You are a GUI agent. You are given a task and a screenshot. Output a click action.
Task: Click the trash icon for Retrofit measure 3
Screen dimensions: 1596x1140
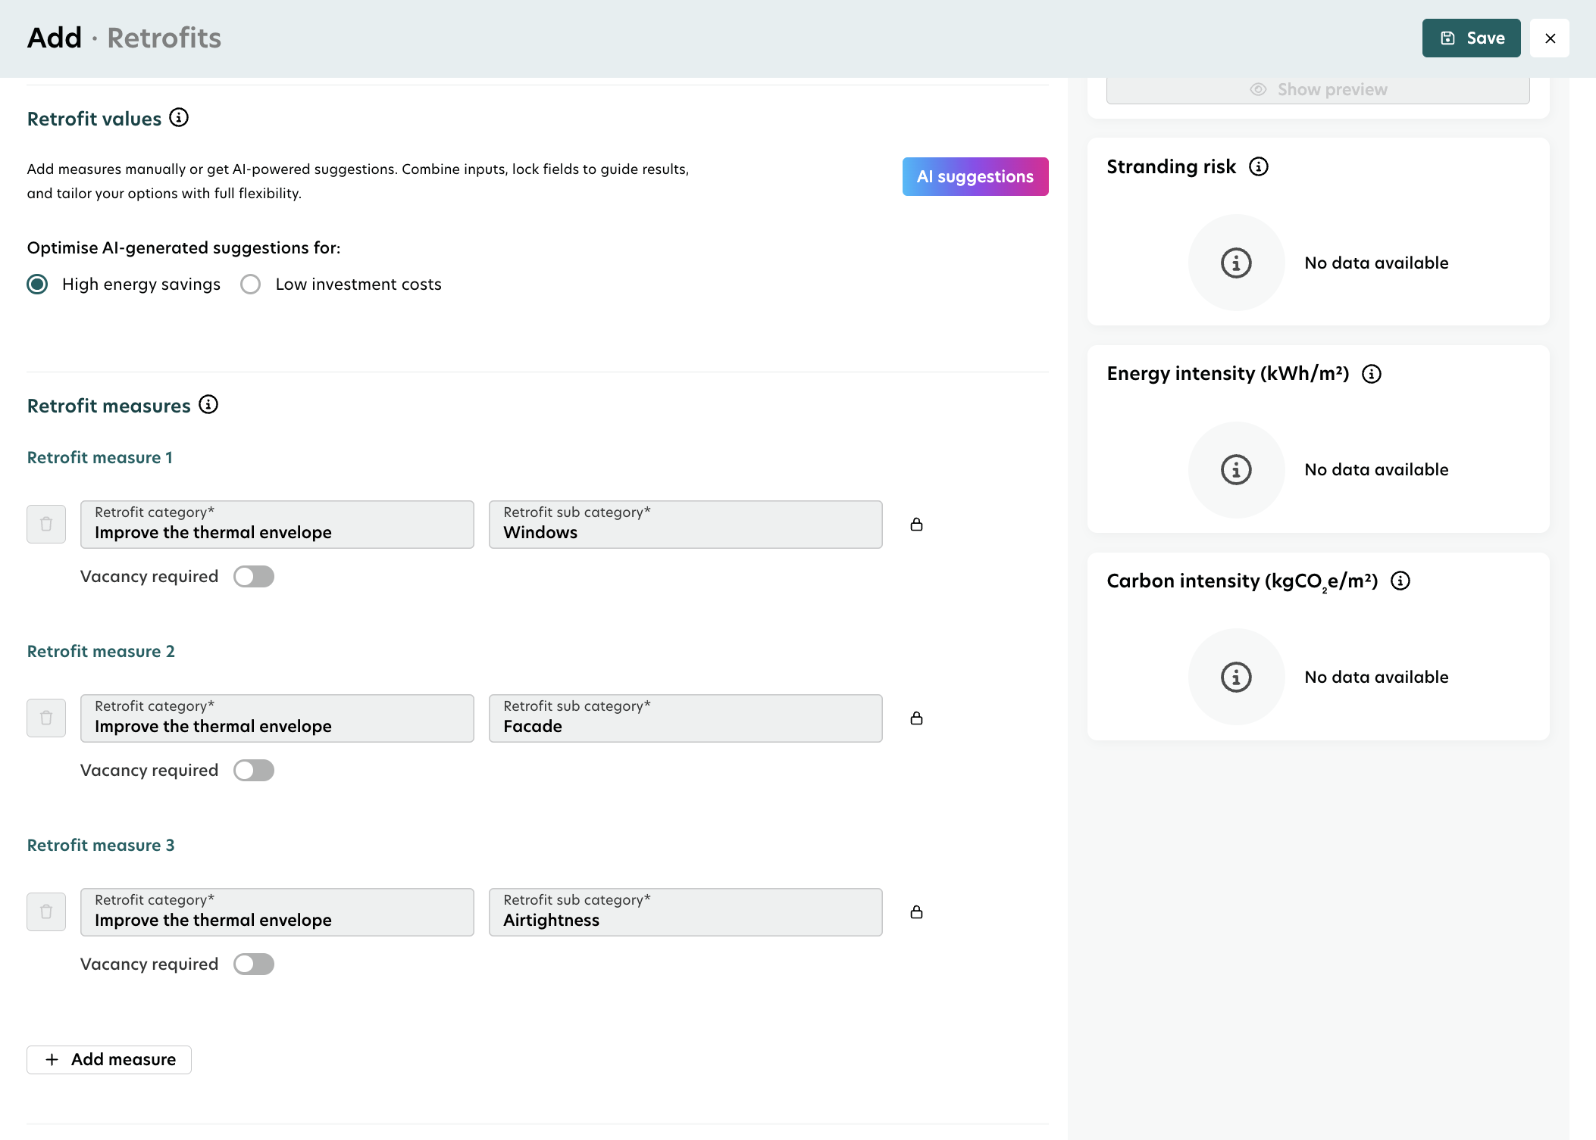46,912
